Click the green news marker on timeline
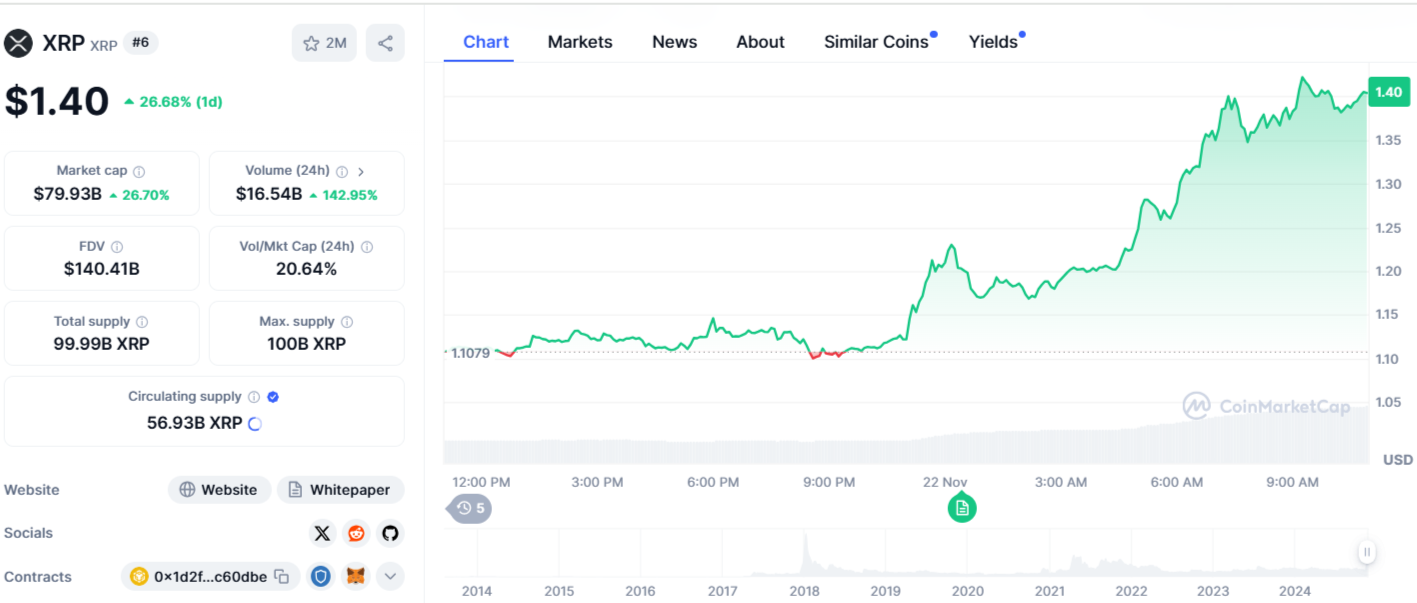The image size is (1417, 603). (x=962, y=508)
